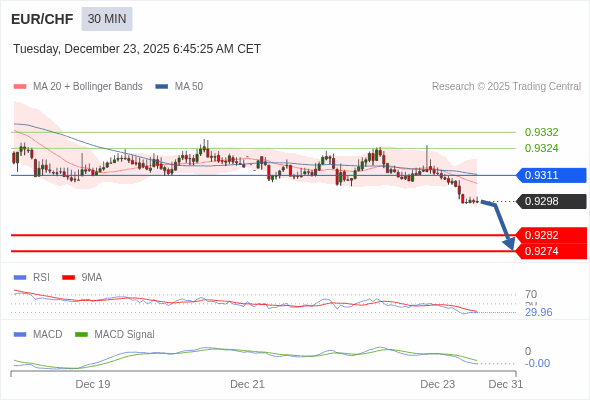Click the MACD Signal legend label
Viewport: 590px width, 400px height.
tap(125, 335)
